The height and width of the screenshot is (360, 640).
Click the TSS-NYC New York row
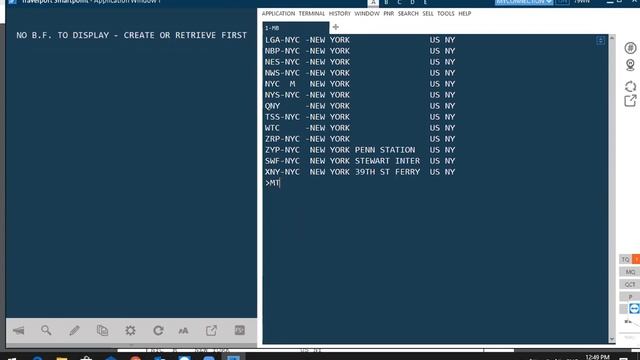(360, 117)
